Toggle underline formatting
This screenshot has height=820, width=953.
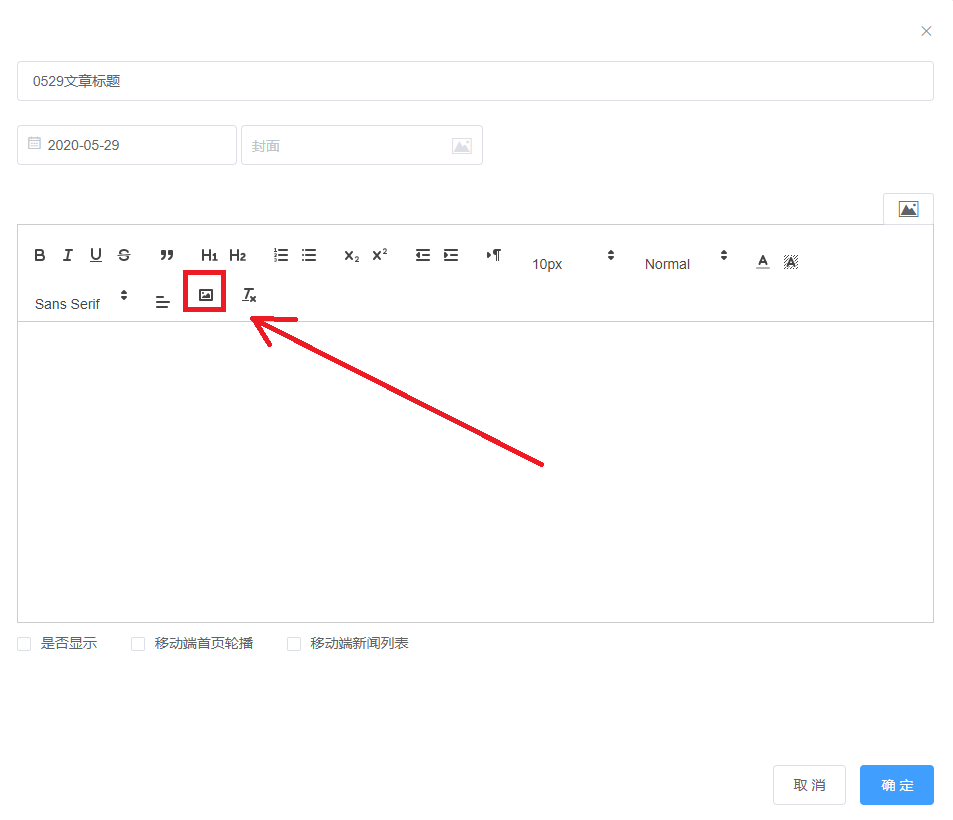click(95, 255)
